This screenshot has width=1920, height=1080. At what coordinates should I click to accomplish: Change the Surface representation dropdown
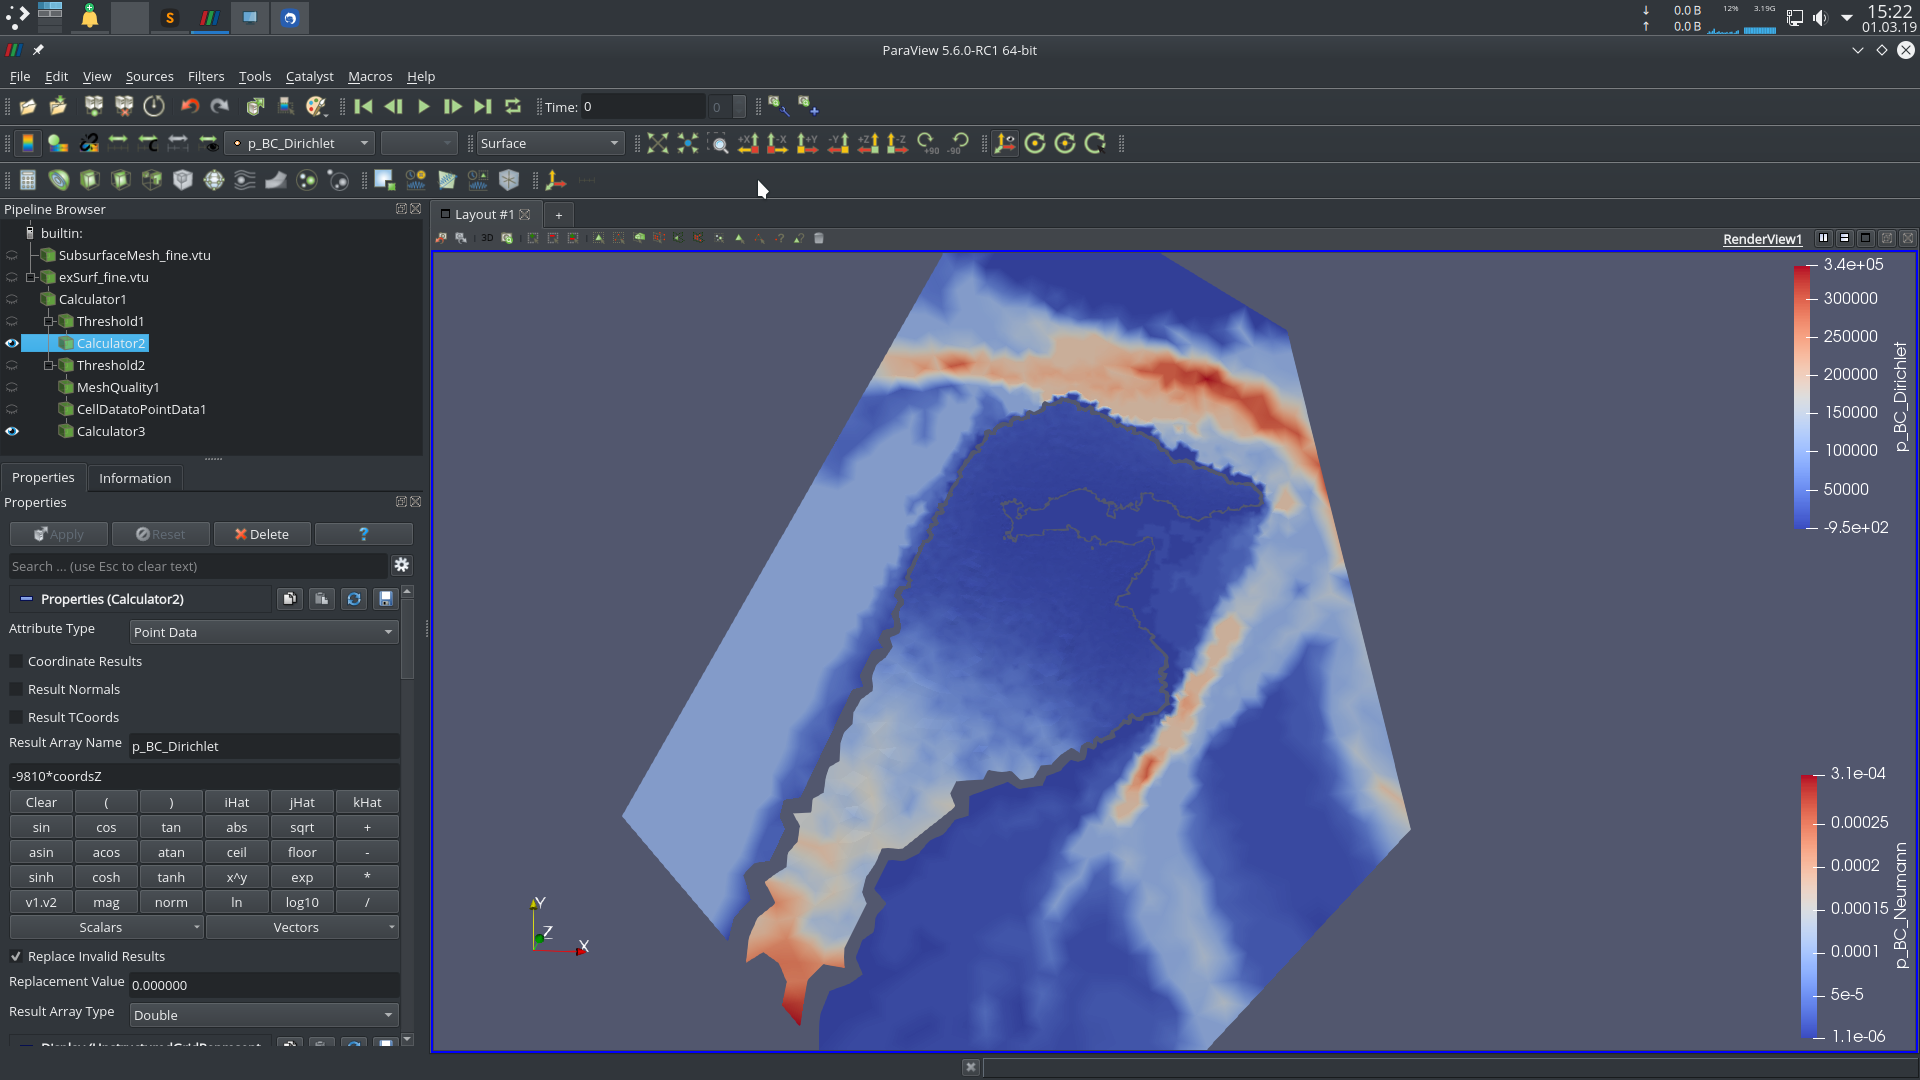[549, 143]
